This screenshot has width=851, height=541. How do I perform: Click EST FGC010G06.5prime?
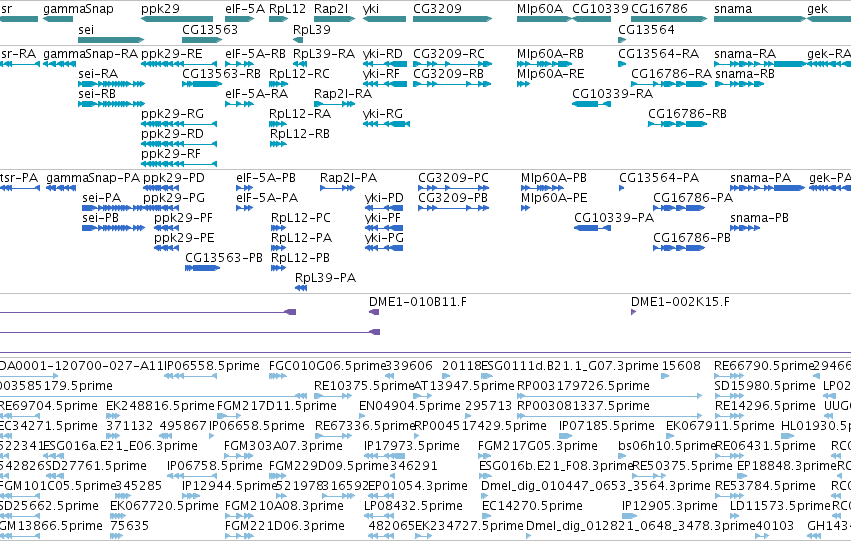(327, 366)
